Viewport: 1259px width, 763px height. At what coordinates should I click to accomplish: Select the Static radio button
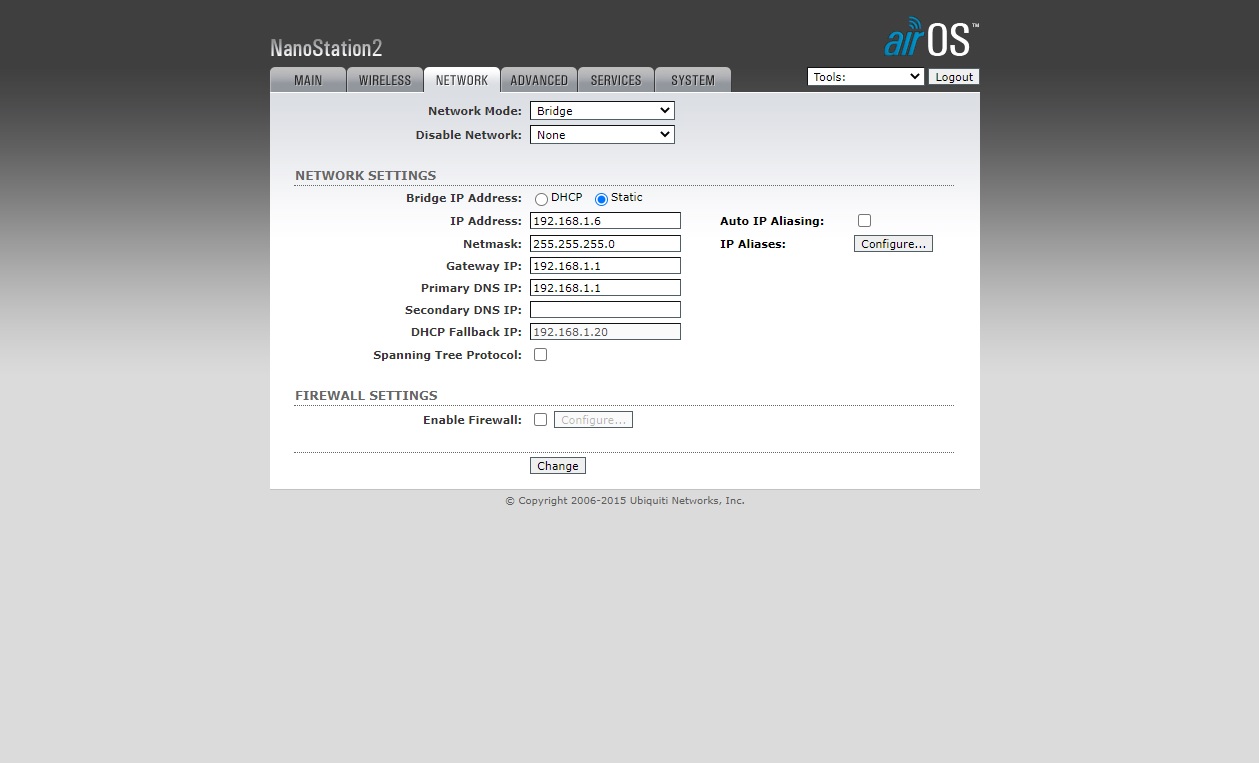point(601,199)
